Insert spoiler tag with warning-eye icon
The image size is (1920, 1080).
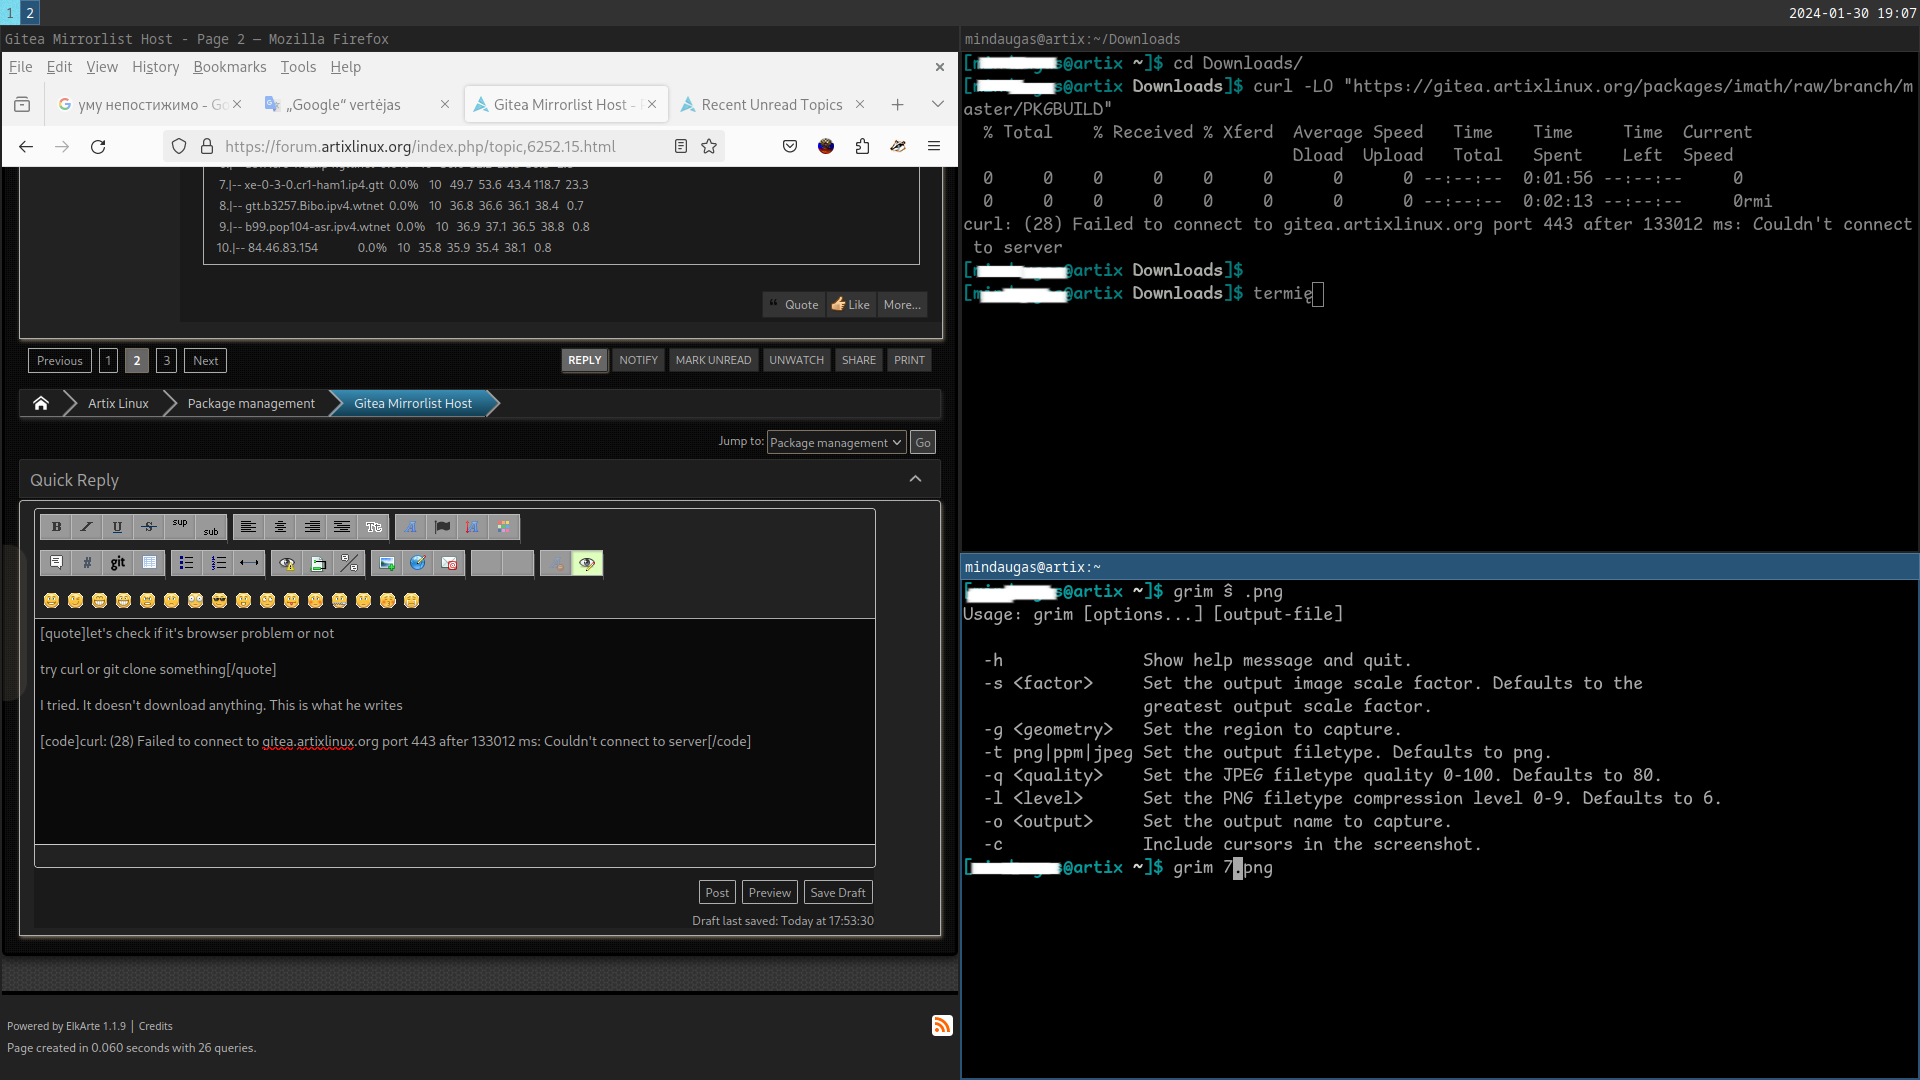[287, 563]
